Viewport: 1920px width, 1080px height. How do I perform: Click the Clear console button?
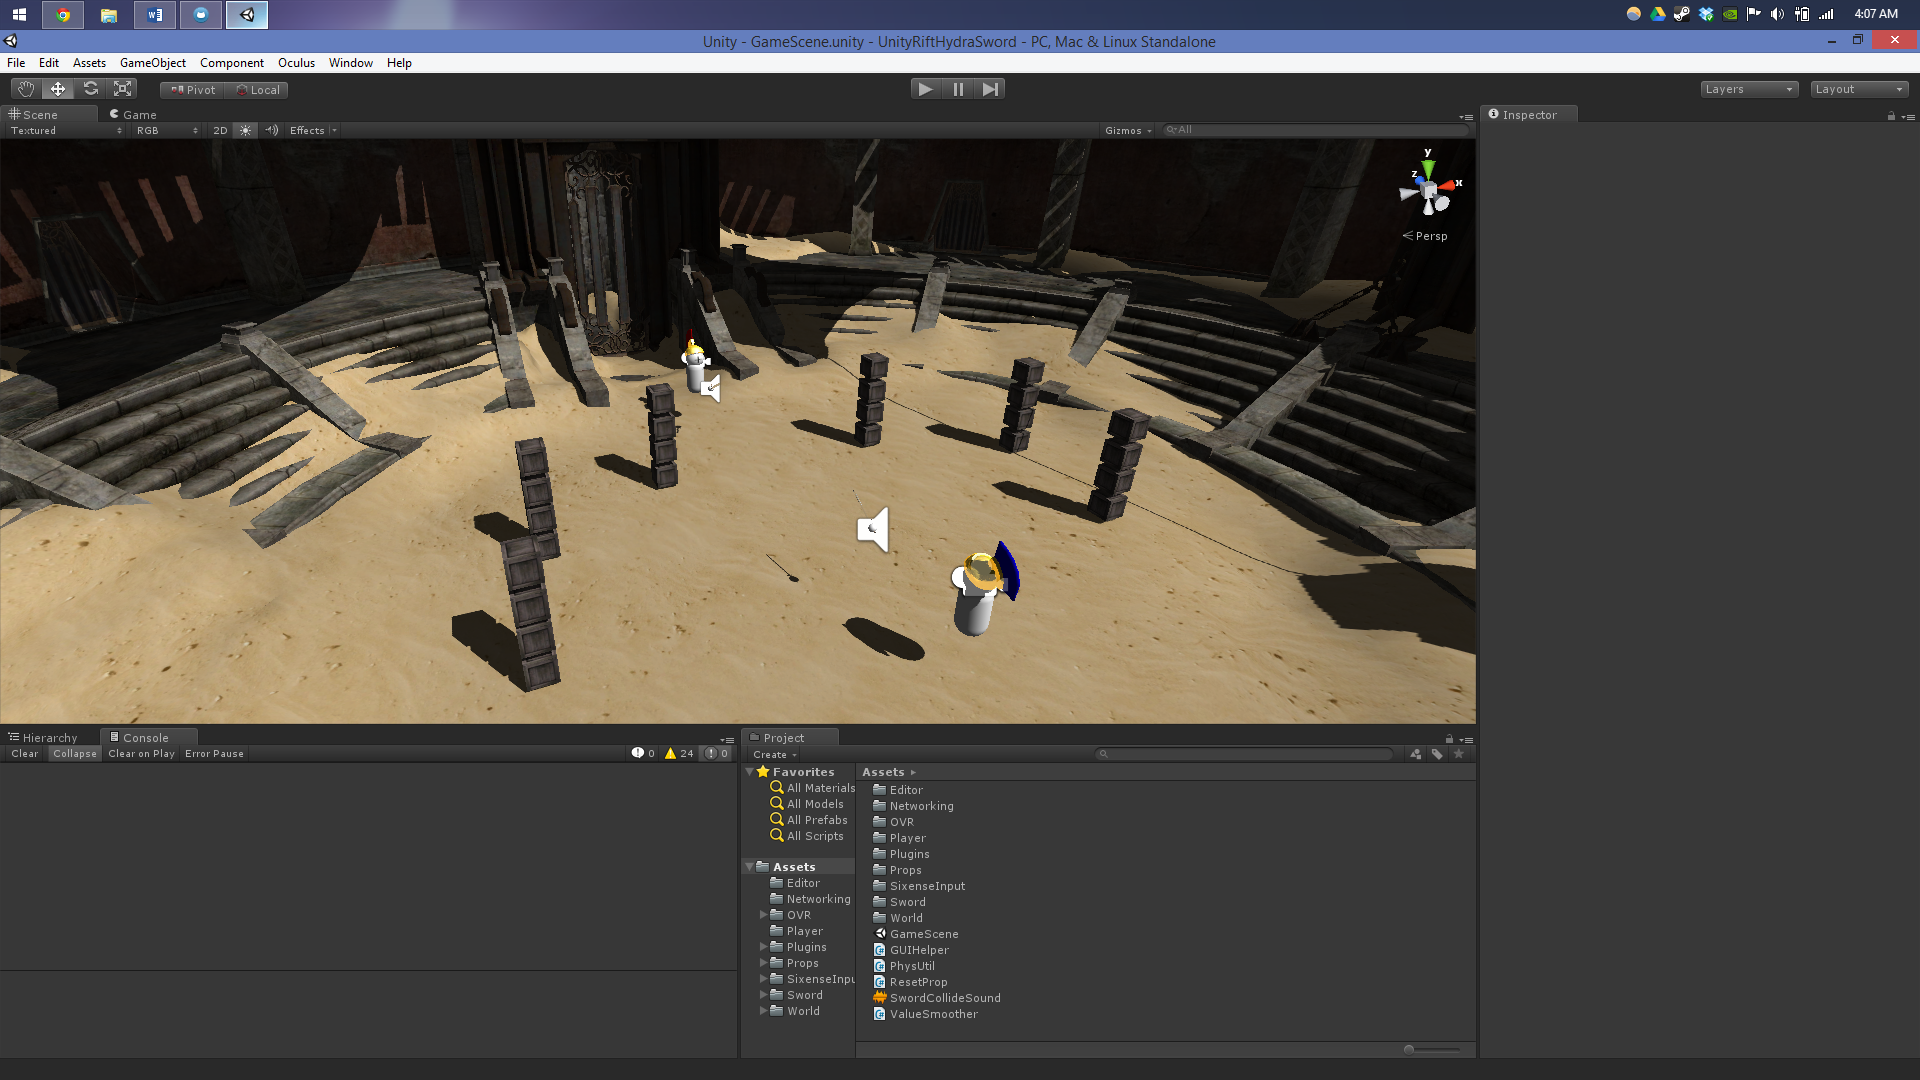tap(25, 754)
